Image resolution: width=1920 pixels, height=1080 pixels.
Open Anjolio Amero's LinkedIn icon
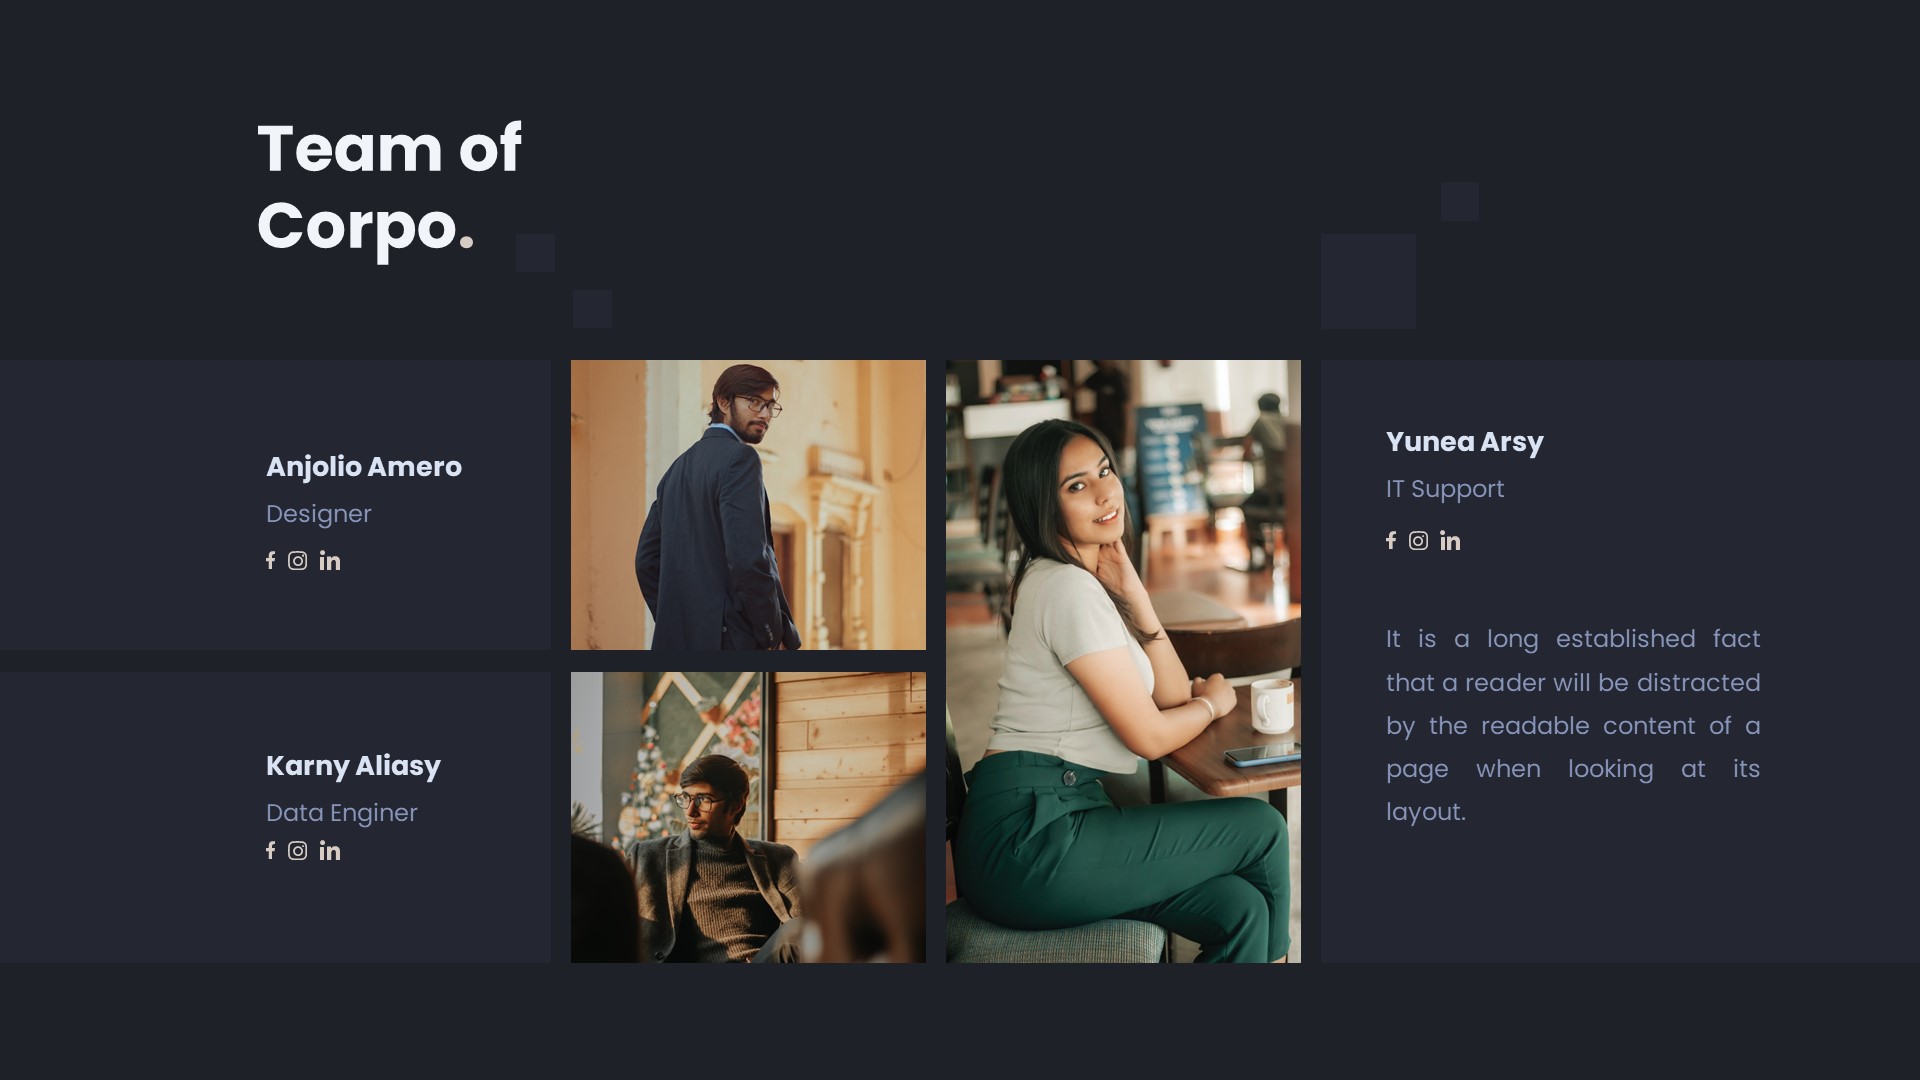(x=329, y=561)
